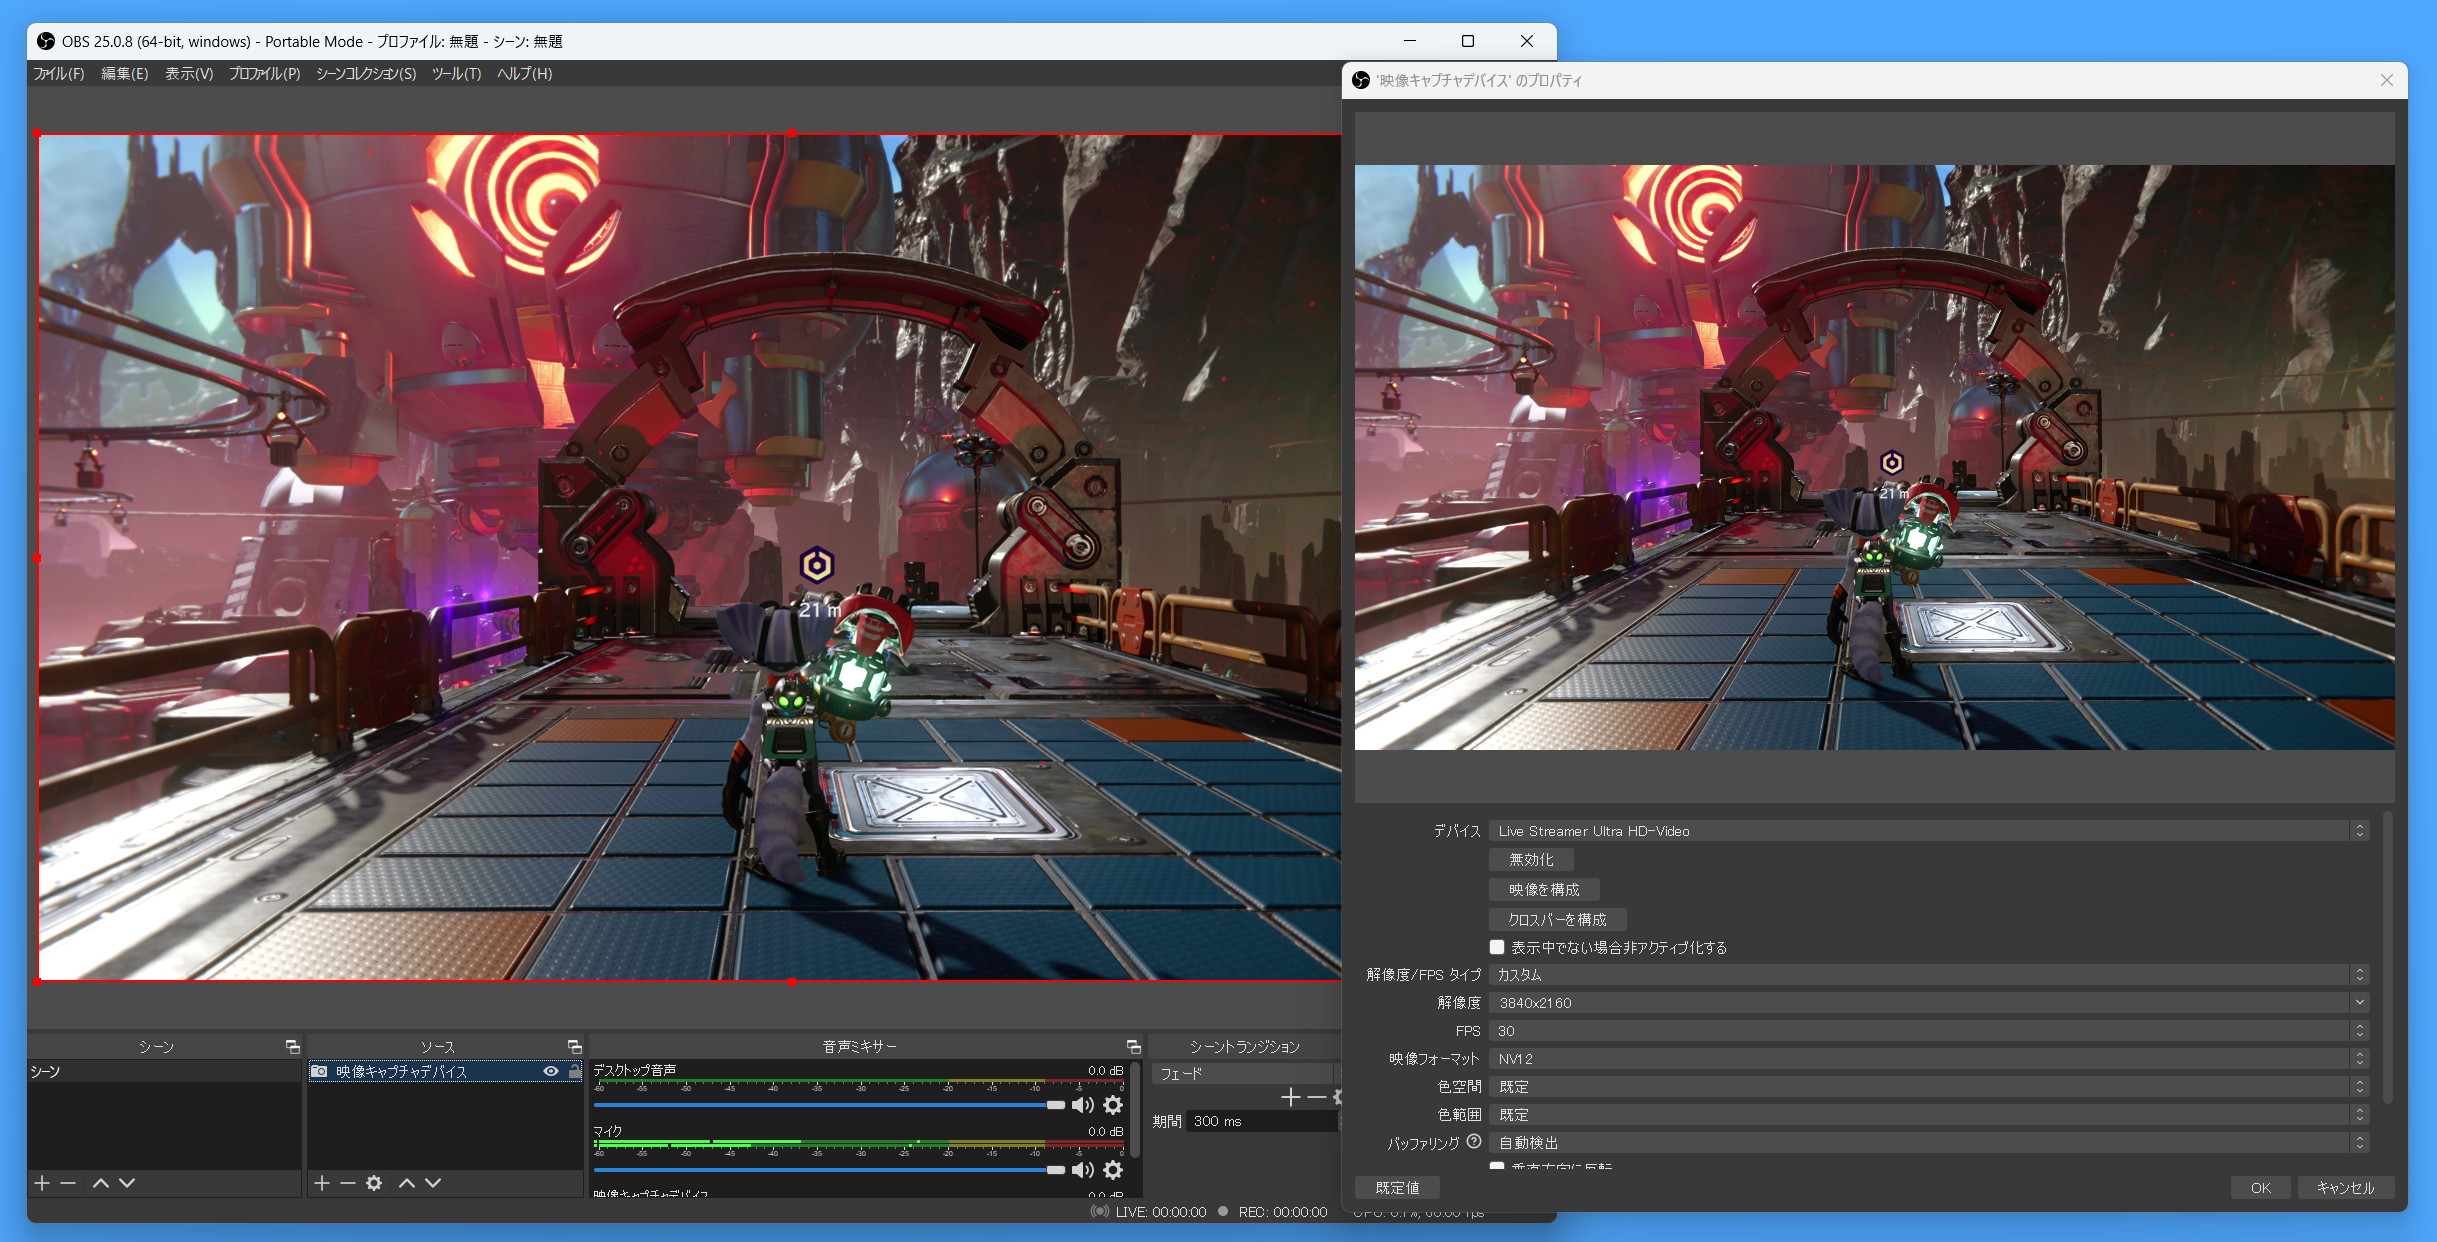Open 解像度/FPS タイプ dropdown
Image resolution: width=2437 pixels, height=1242 pixels.
click(x=1929, y=975)
